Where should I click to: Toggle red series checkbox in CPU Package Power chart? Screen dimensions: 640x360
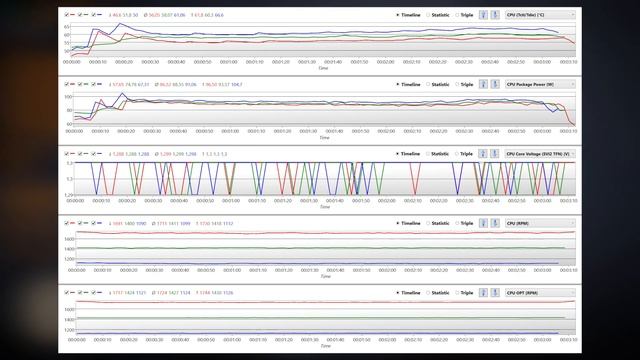67,84
